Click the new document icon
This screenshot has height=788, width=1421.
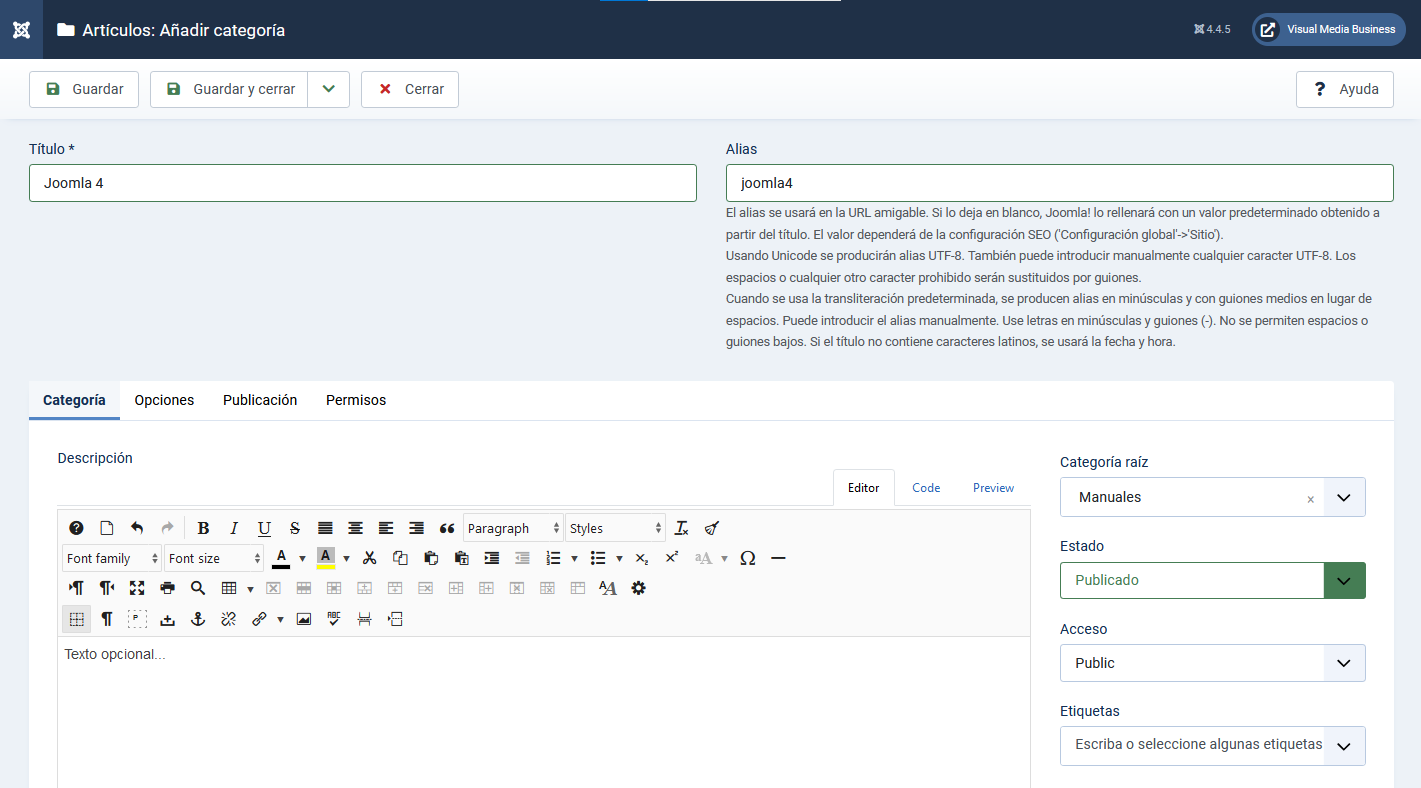[x=107, y=528]
